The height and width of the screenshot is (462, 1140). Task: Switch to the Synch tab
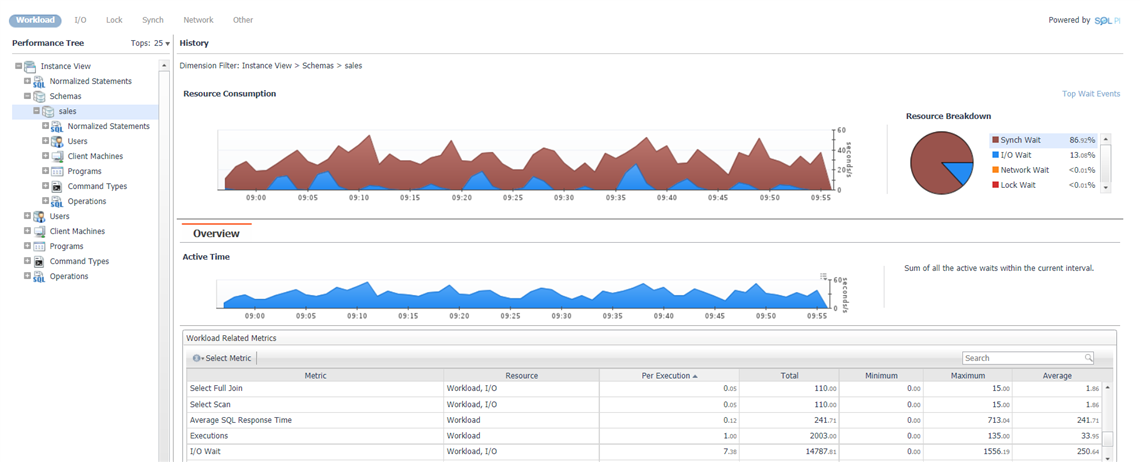153,20
